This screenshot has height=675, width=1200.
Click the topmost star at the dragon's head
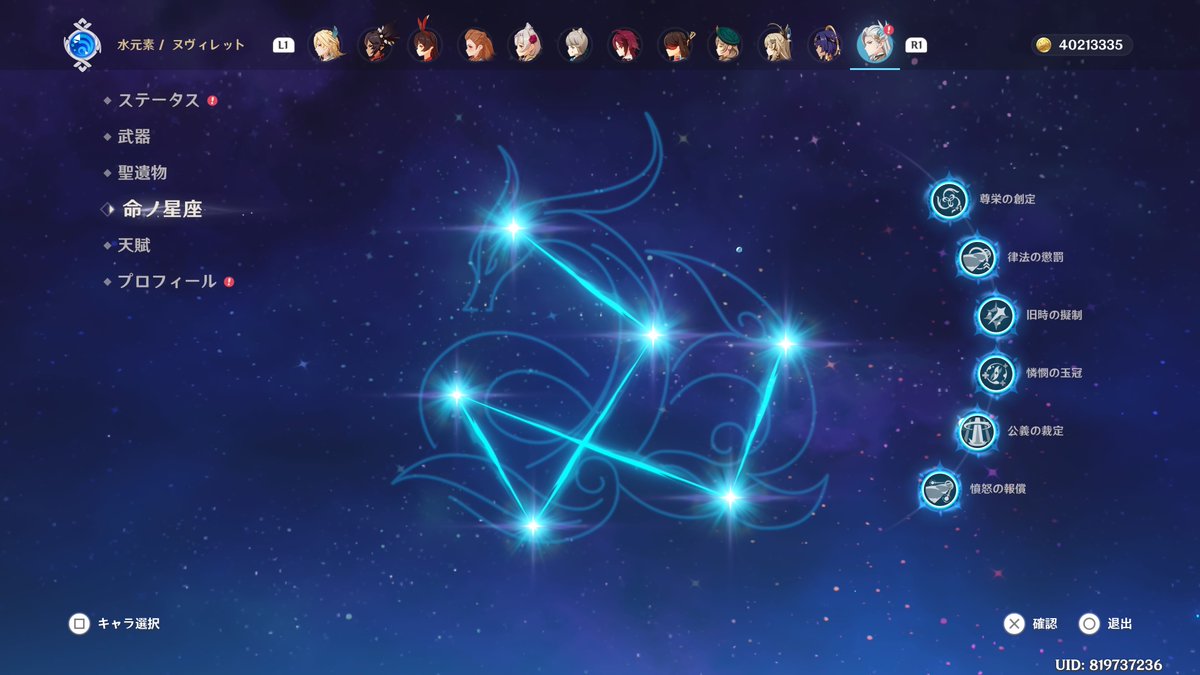point(513,228)
